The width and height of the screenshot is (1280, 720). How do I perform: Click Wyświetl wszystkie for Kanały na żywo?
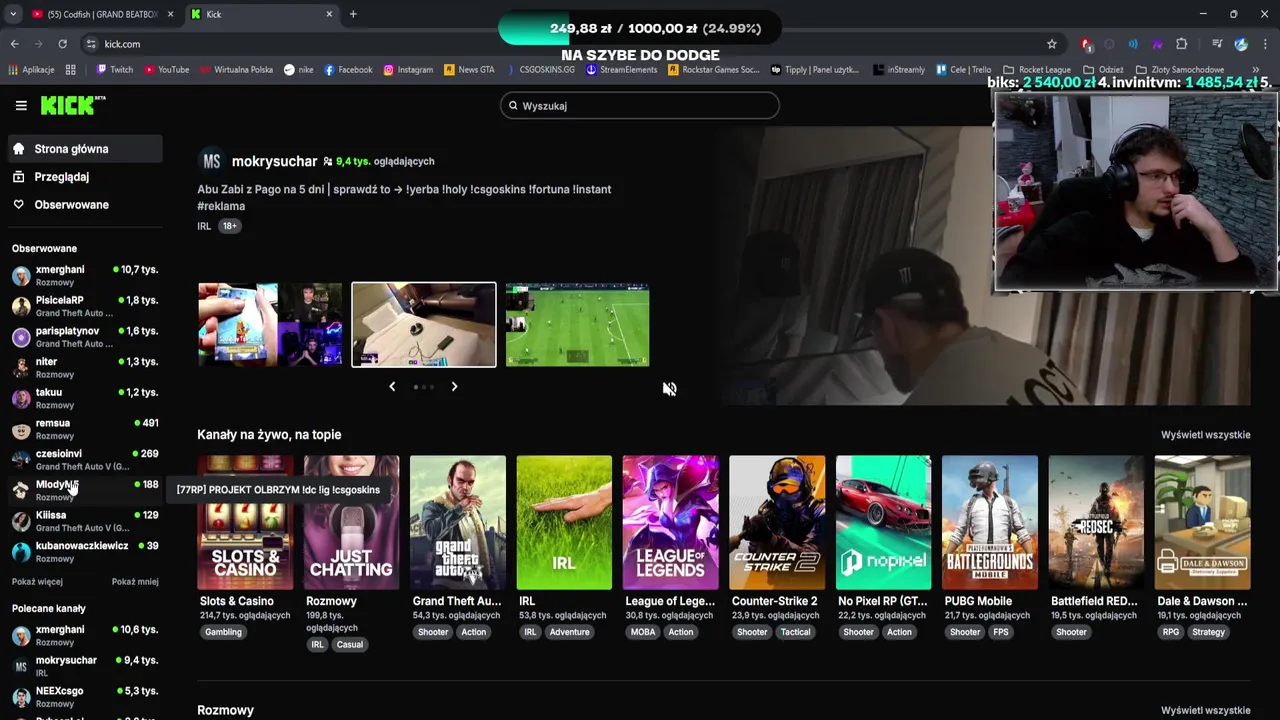point(1205,435)
